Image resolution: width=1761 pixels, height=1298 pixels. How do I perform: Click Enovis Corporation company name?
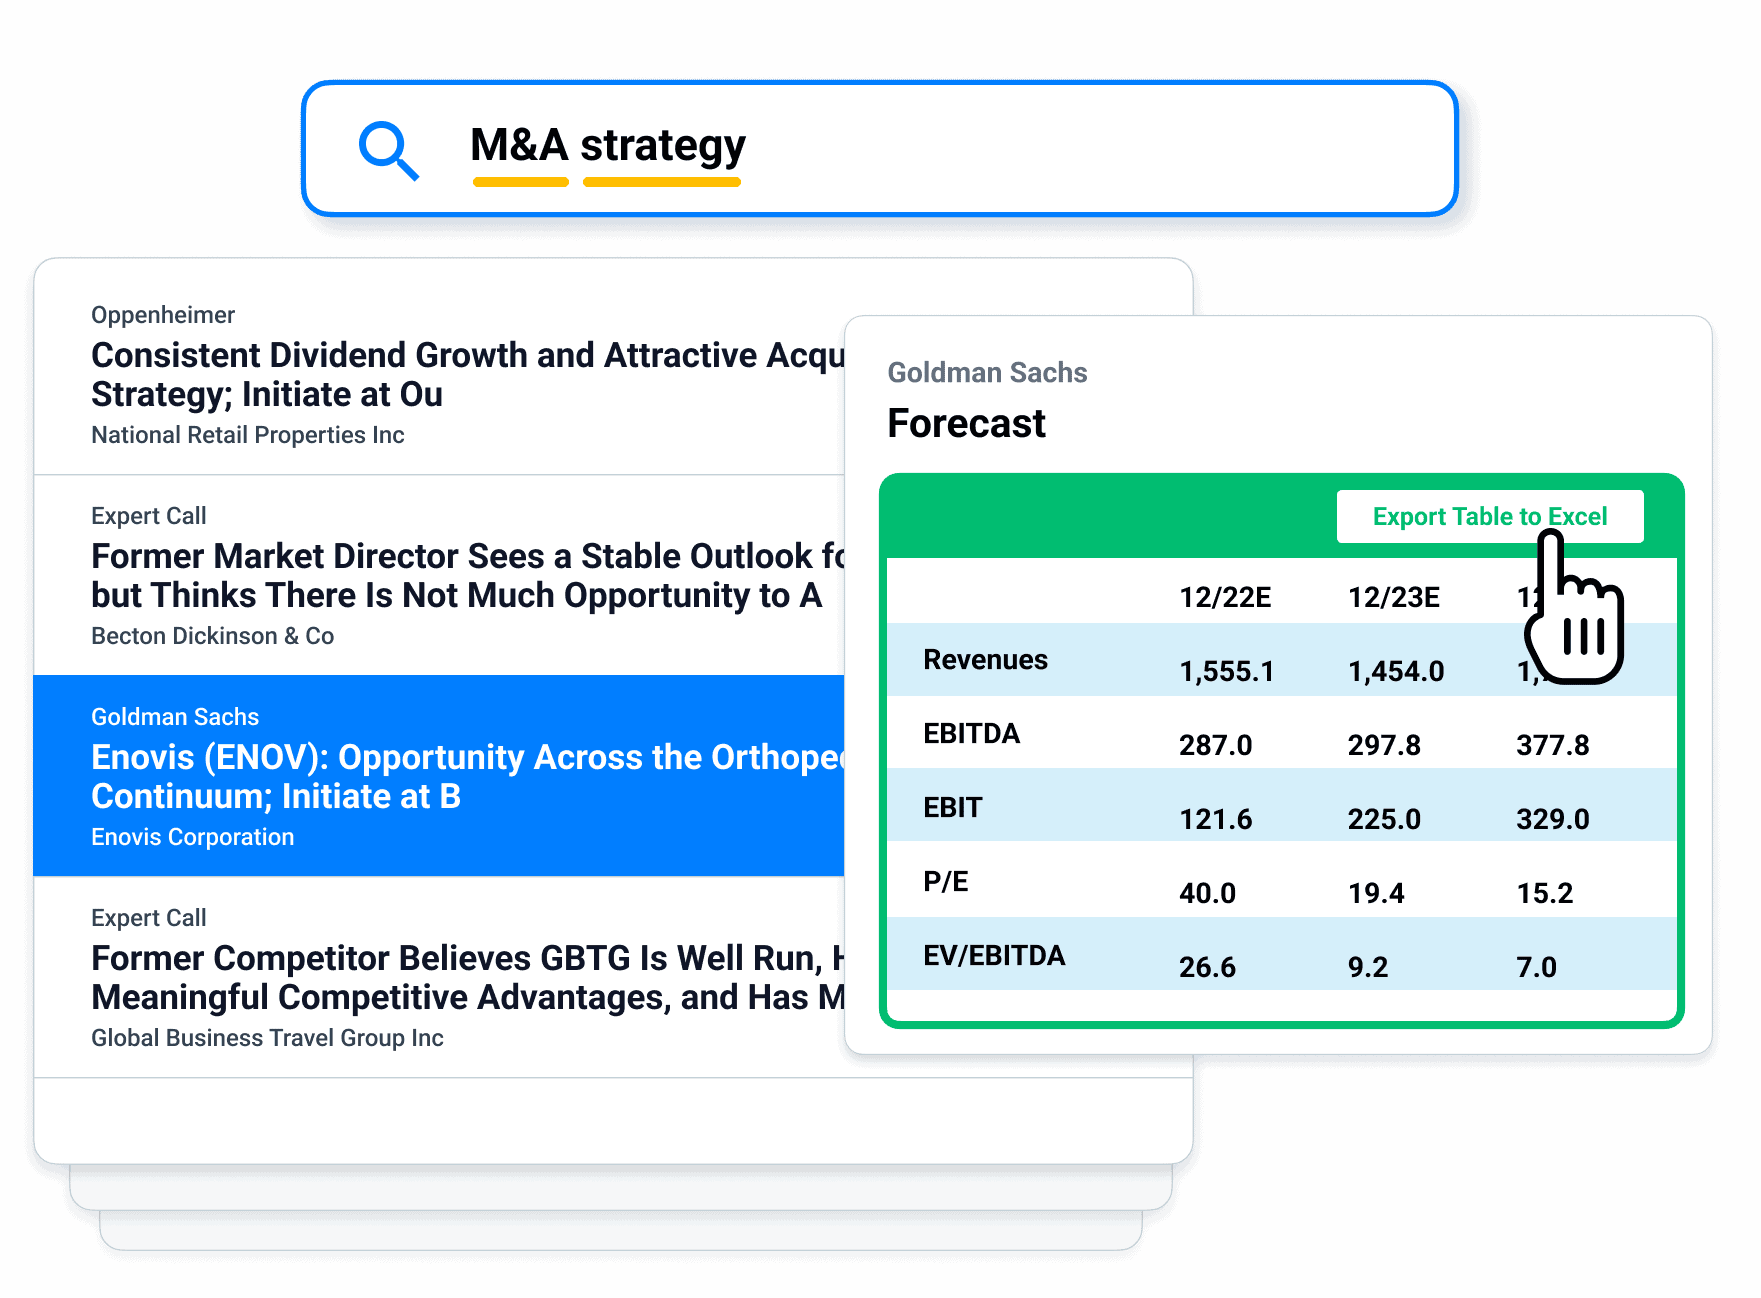192,837
